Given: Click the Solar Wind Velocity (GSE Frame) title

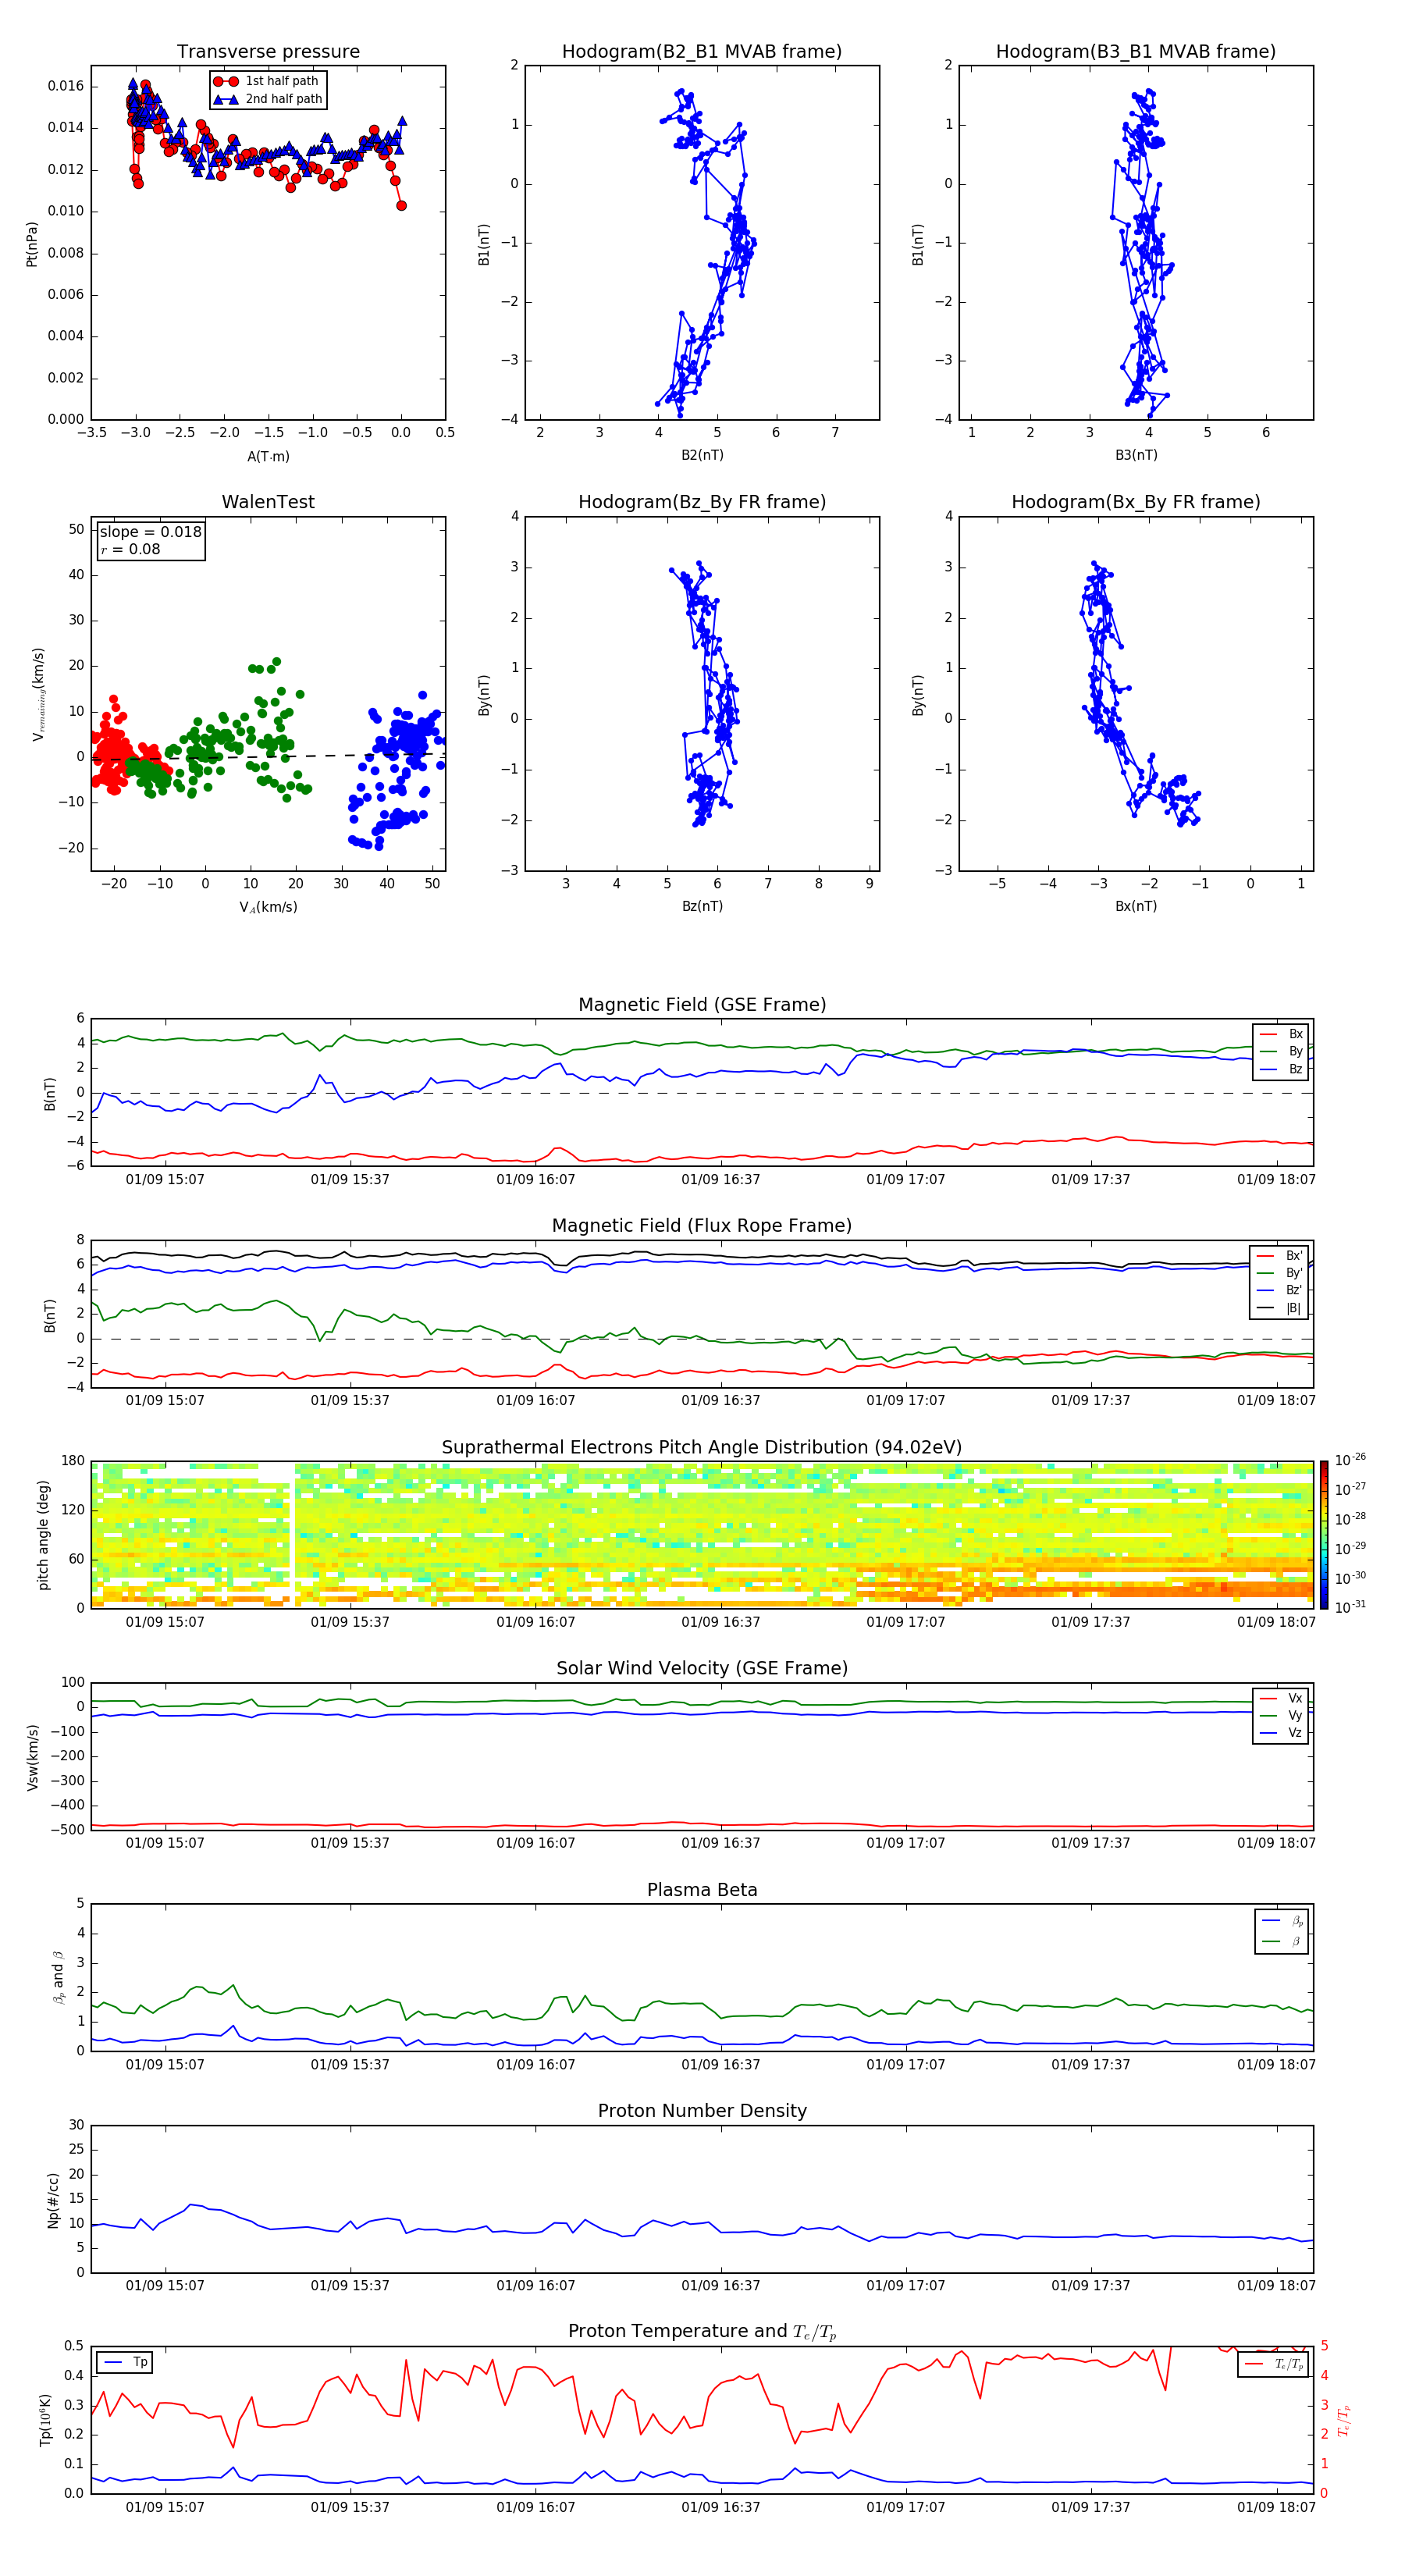Looking at the screenshot, I should pyautogui.click(x=702, y=1669).
